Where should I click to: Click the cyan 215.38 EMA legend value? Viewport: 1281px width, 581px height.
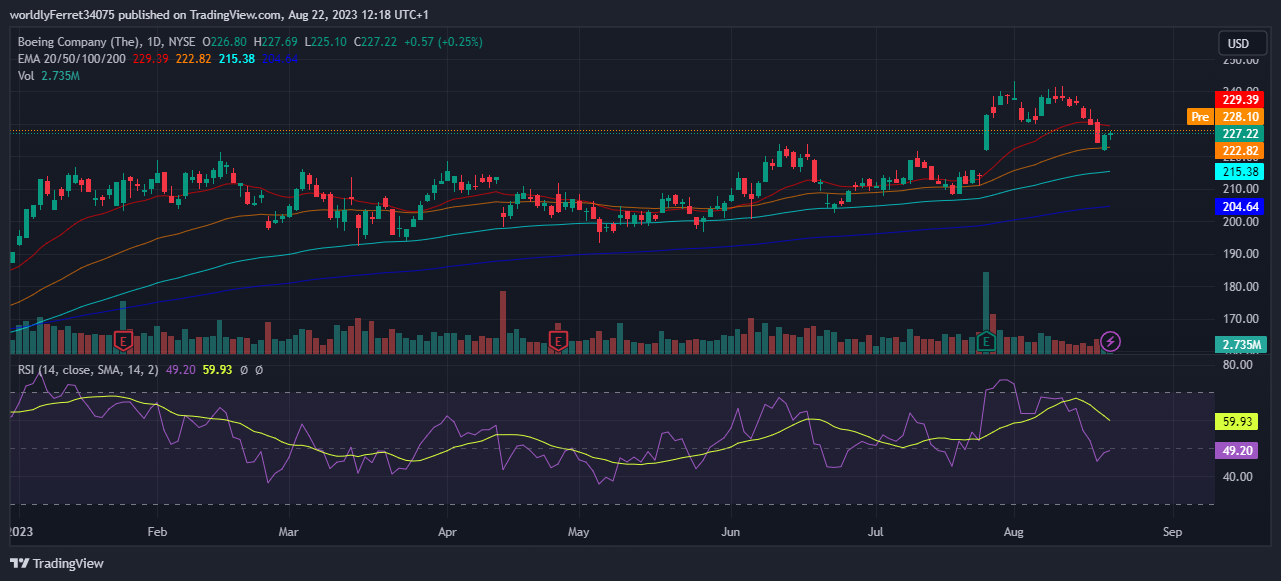tap(236, 59)
